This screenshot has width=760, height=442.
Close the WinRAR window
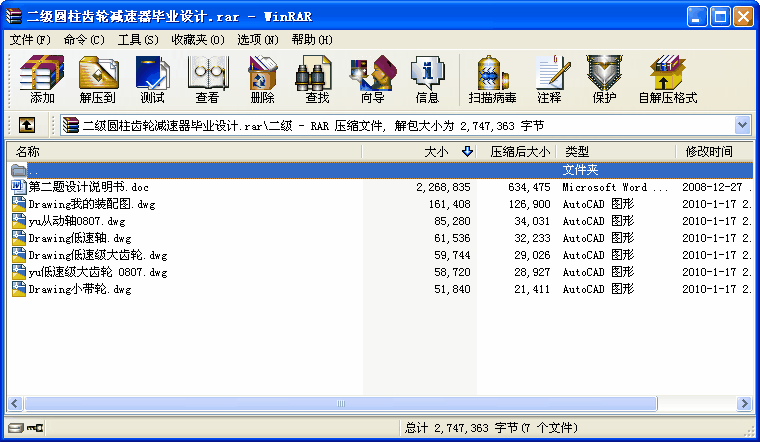click(x=743, y=16)
